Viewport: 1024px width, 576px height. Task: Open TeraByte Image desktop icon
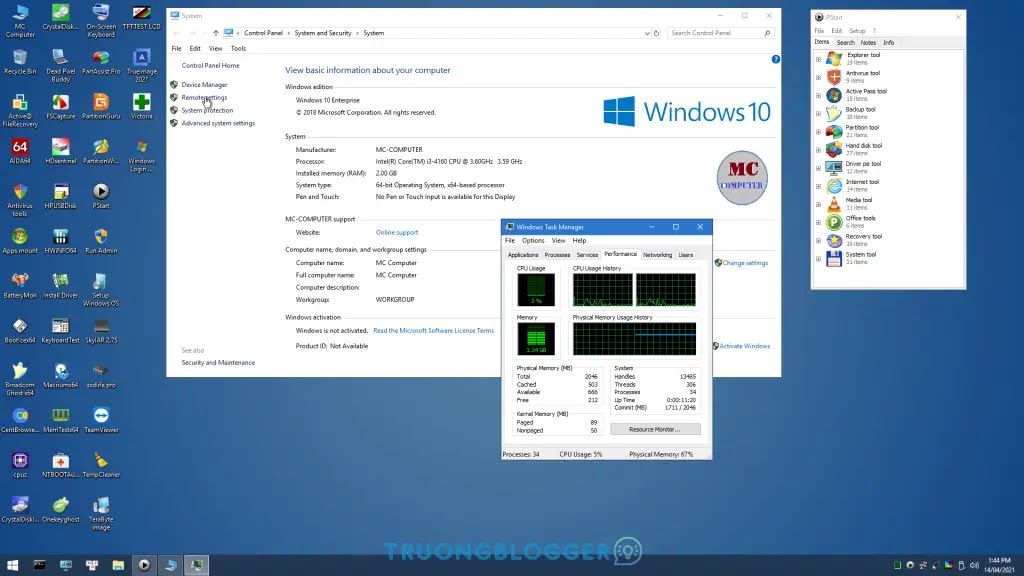101,514
